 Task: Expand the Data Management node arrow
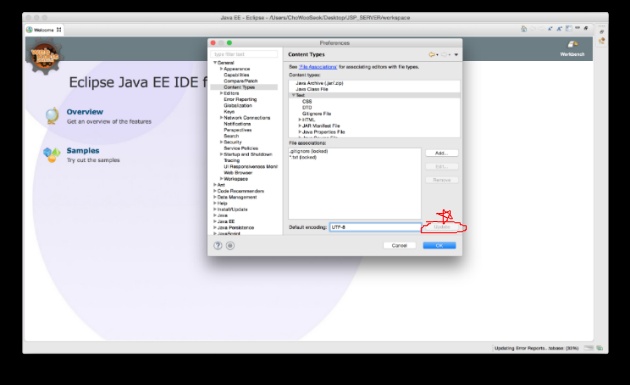click(x=215, y=197)
